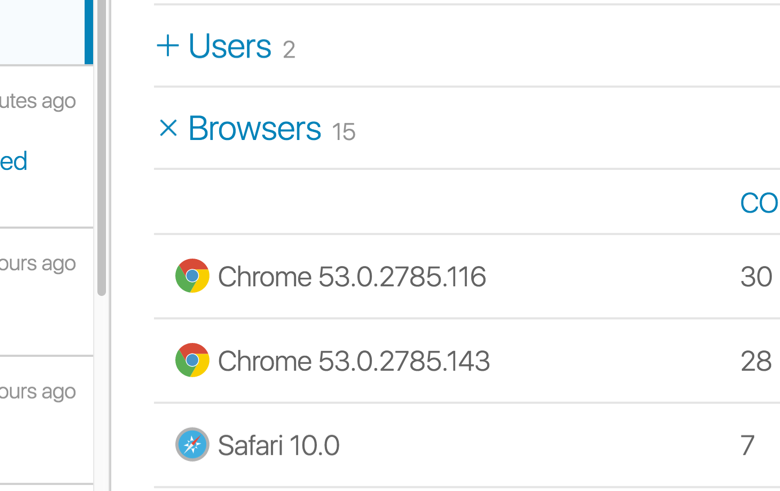The width and height of the screenshot is (780, 491).
Task: Click the count 28 for Chrome
Action: coord(756,361)
